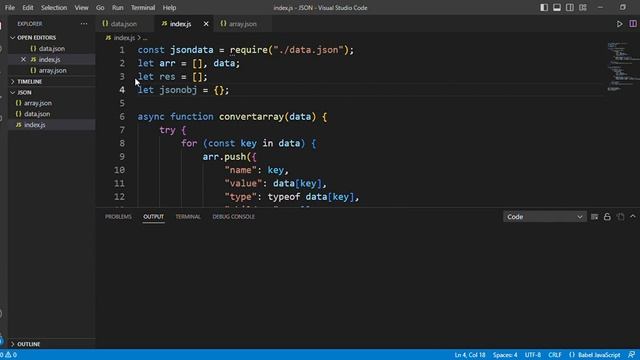Toggle primary sidebar layout icon in title bar
640x360 pixels.
[x=544, y=7]
